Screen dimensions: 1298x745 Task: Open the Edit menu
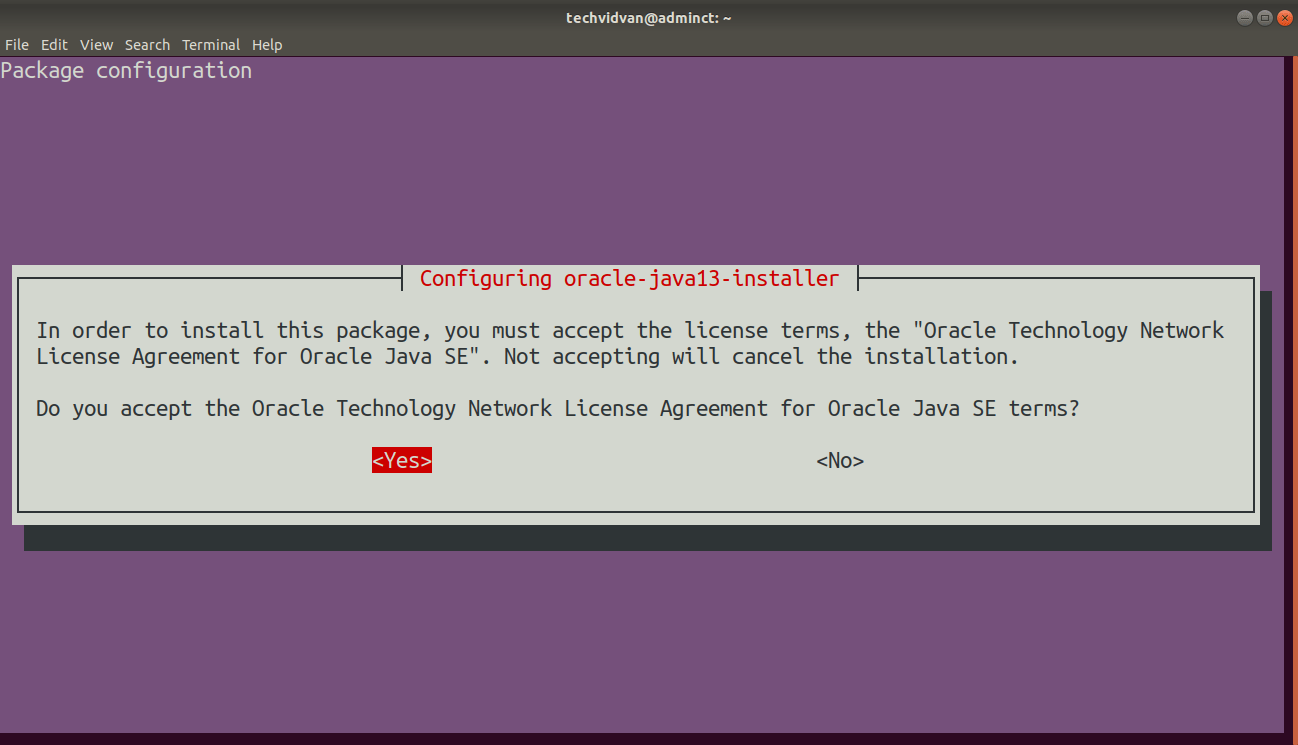pyautogui.click(x=54, y=44)
